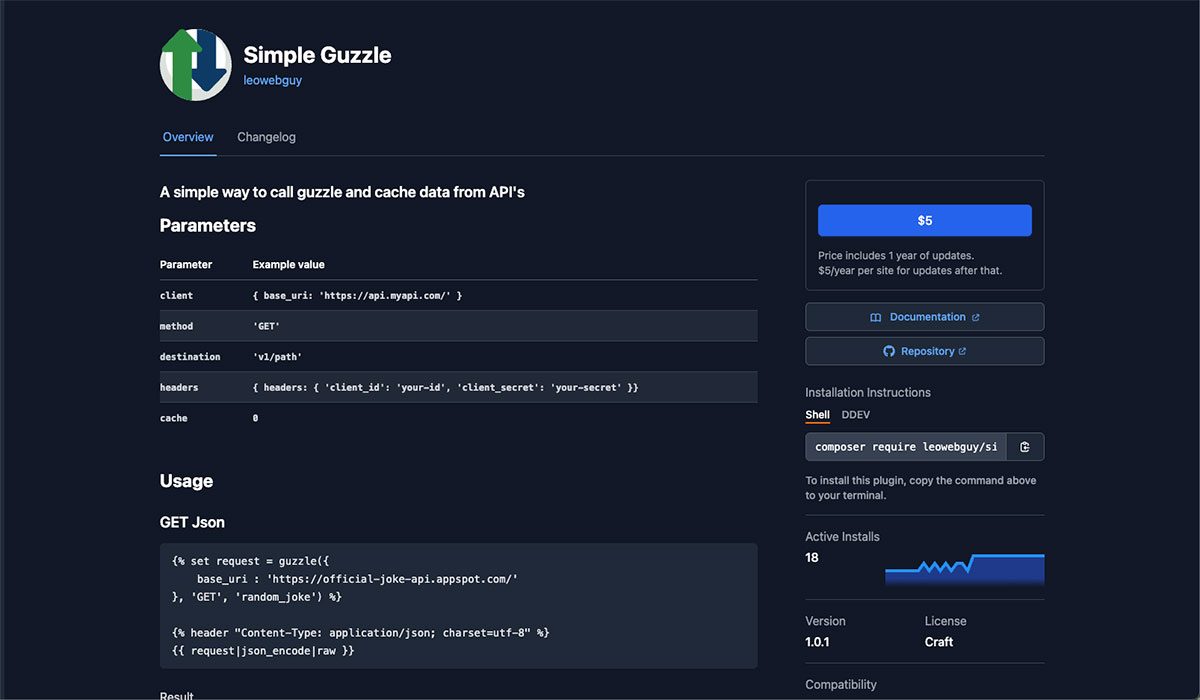Click the Simple Guzzle title heading
This screenshot has height=700, width=1200.
pos(318,55)
